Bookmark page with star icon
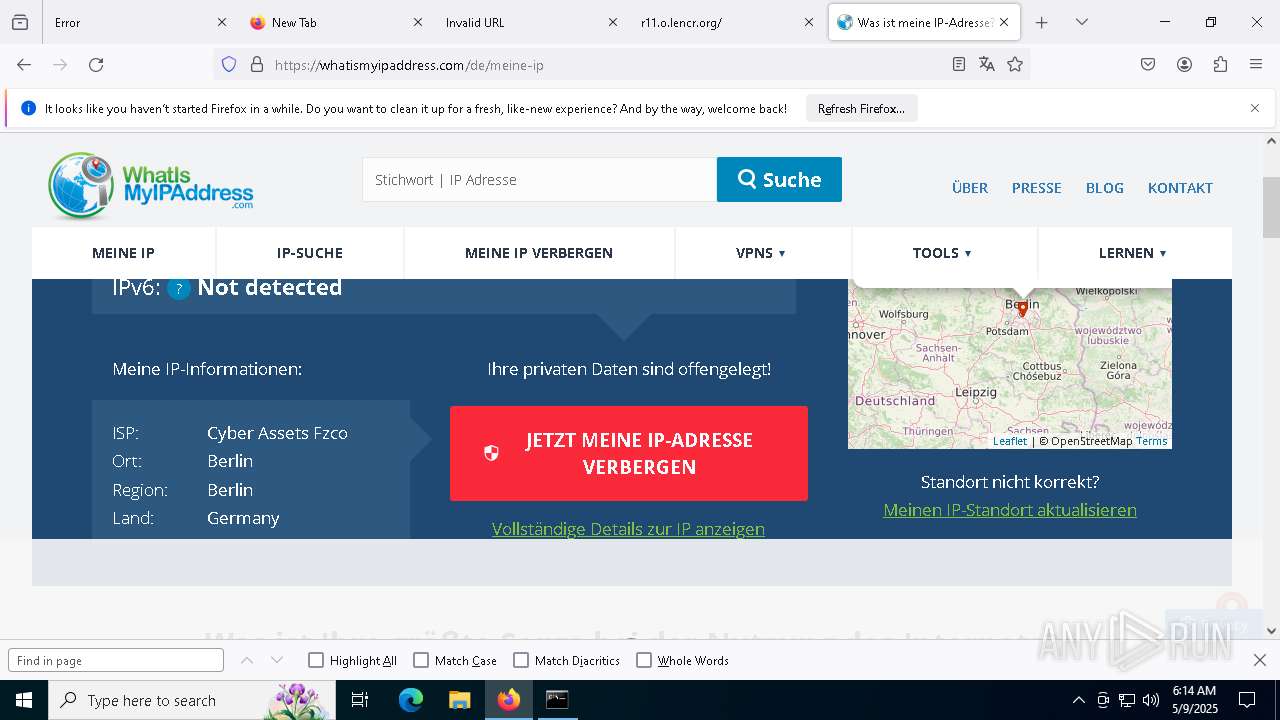The height and width of the screenshot is (720, 1280). 1015,65
